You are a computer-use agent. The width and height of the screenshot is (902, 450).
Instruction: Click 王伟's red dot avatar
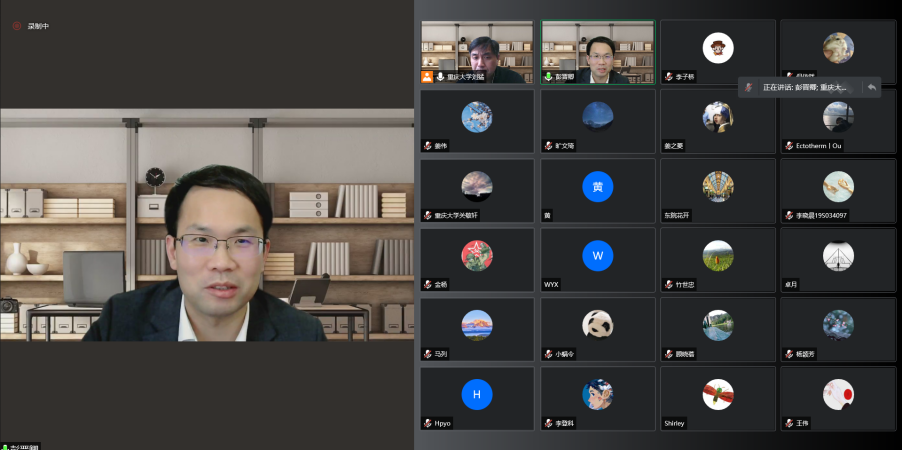pyautogui.click(x=838, y=394)
